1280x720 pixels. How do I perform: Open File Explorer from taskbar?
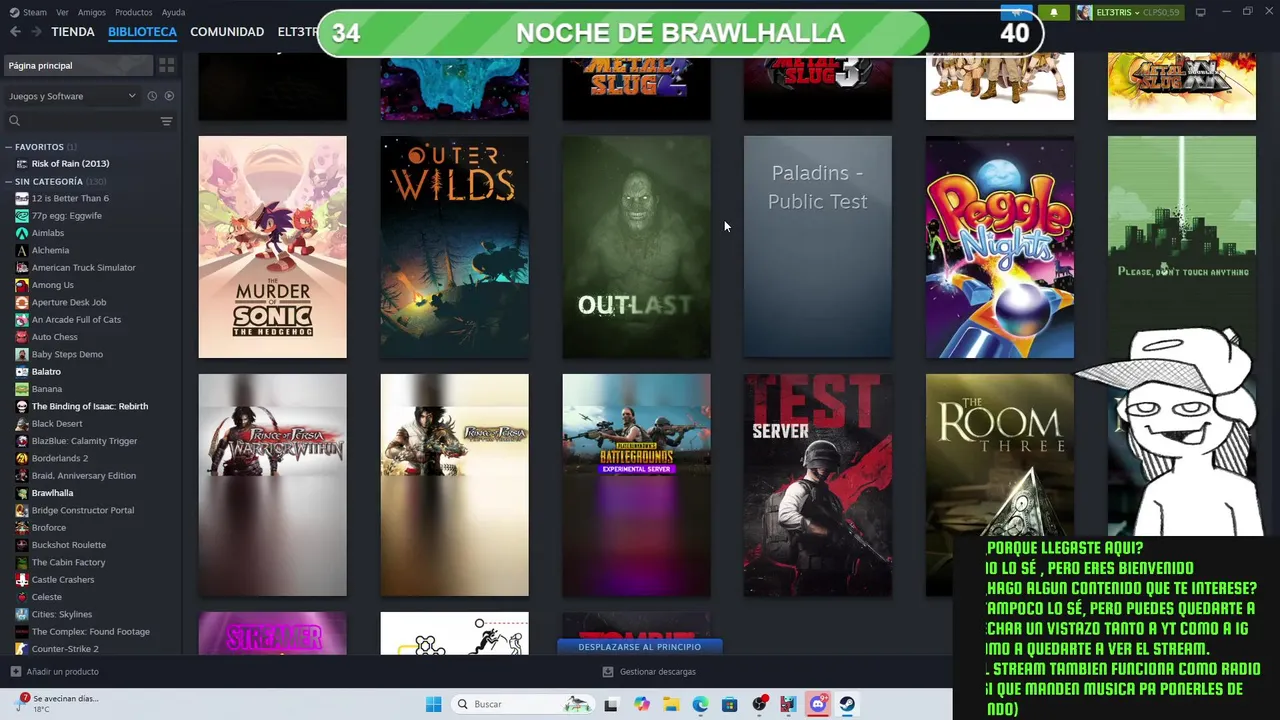[x=670, y=704]
